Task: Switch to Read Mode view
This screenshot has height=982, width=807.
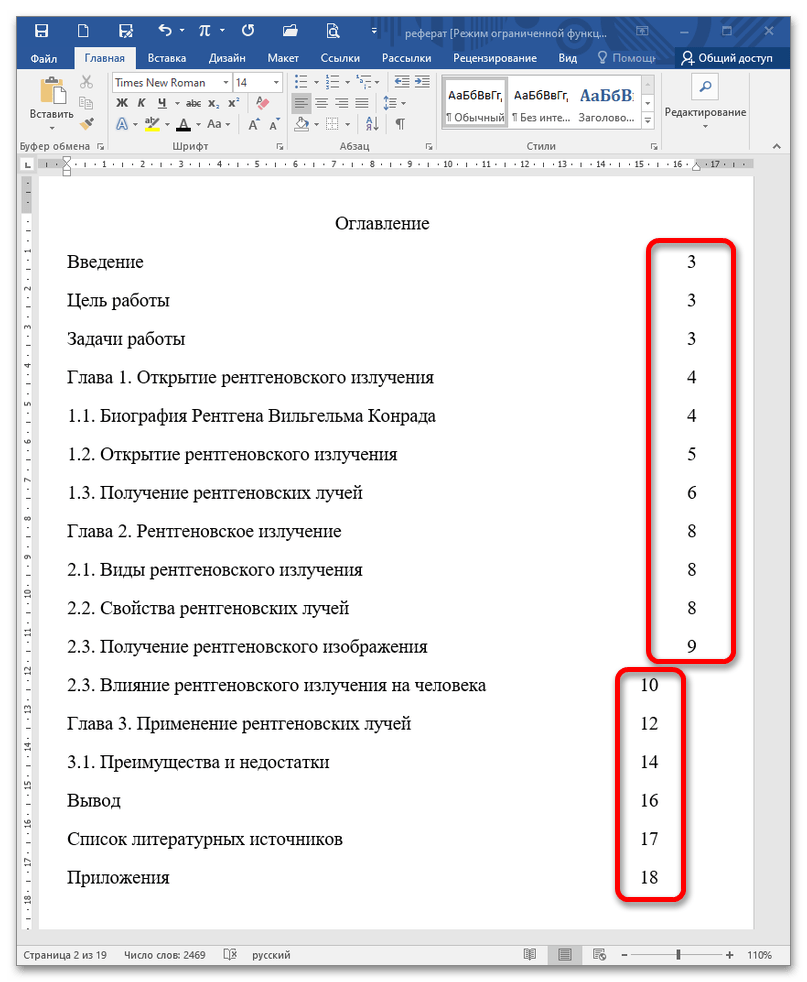Action: pyautogui.click(x=528, y=955)
